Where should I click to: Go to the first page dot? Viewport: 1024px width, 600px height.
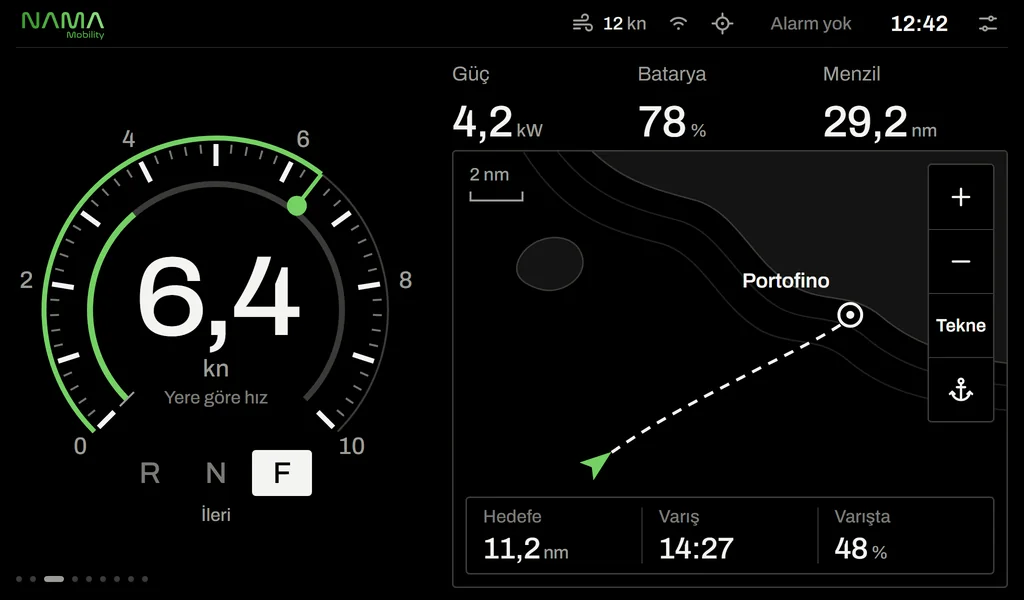coord(19,579)
